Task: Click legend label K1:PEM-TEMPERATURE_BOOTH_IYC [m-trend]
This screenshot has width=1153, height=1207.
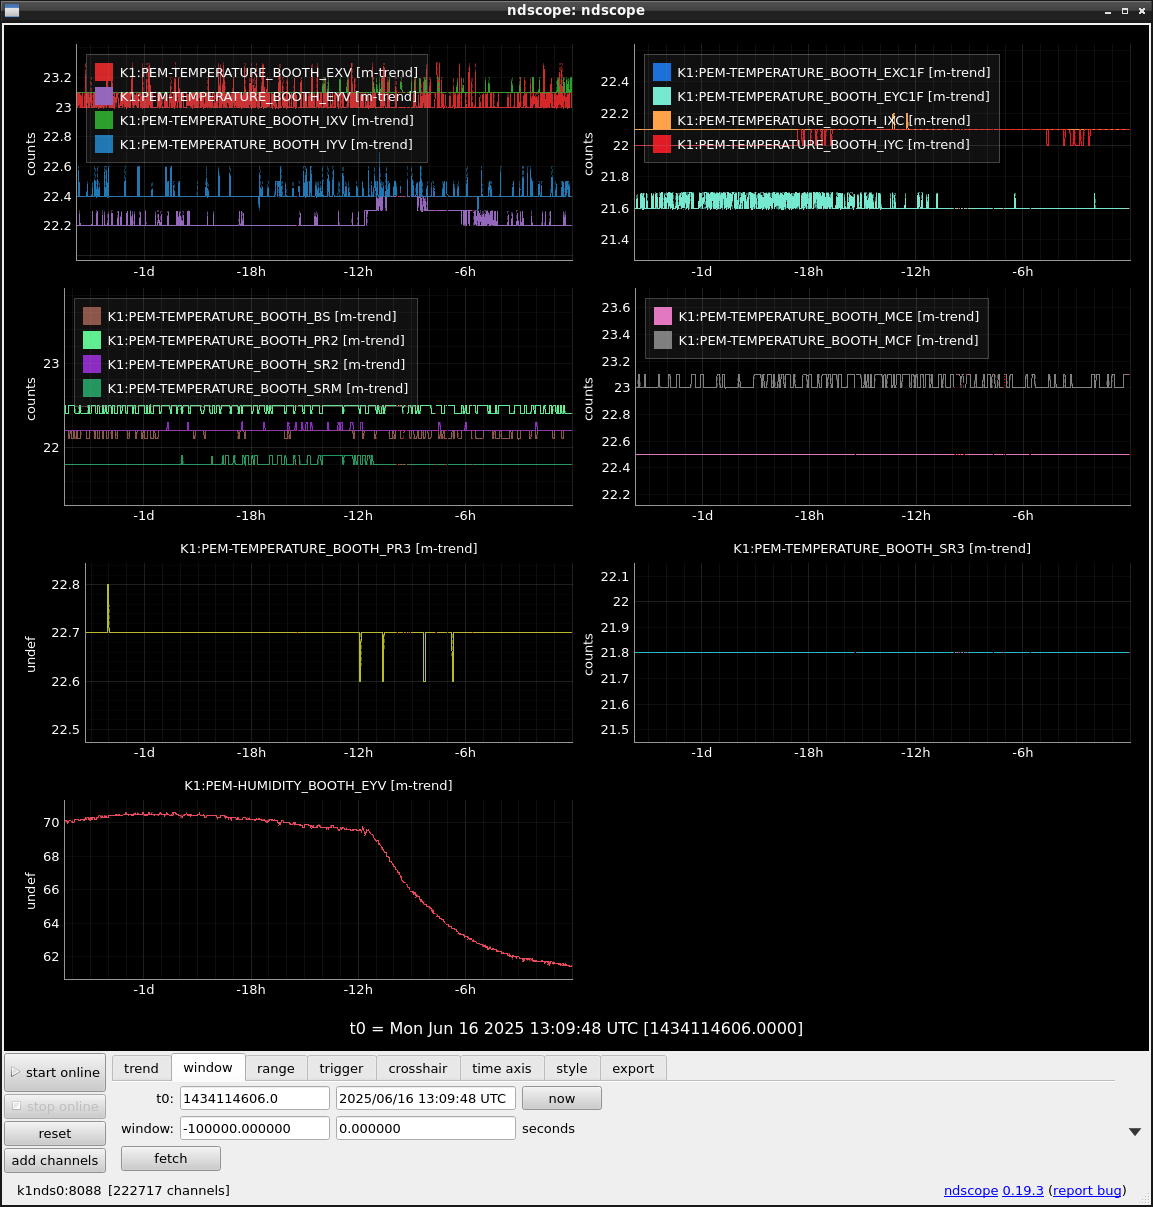Action: (x=824, y=145)
